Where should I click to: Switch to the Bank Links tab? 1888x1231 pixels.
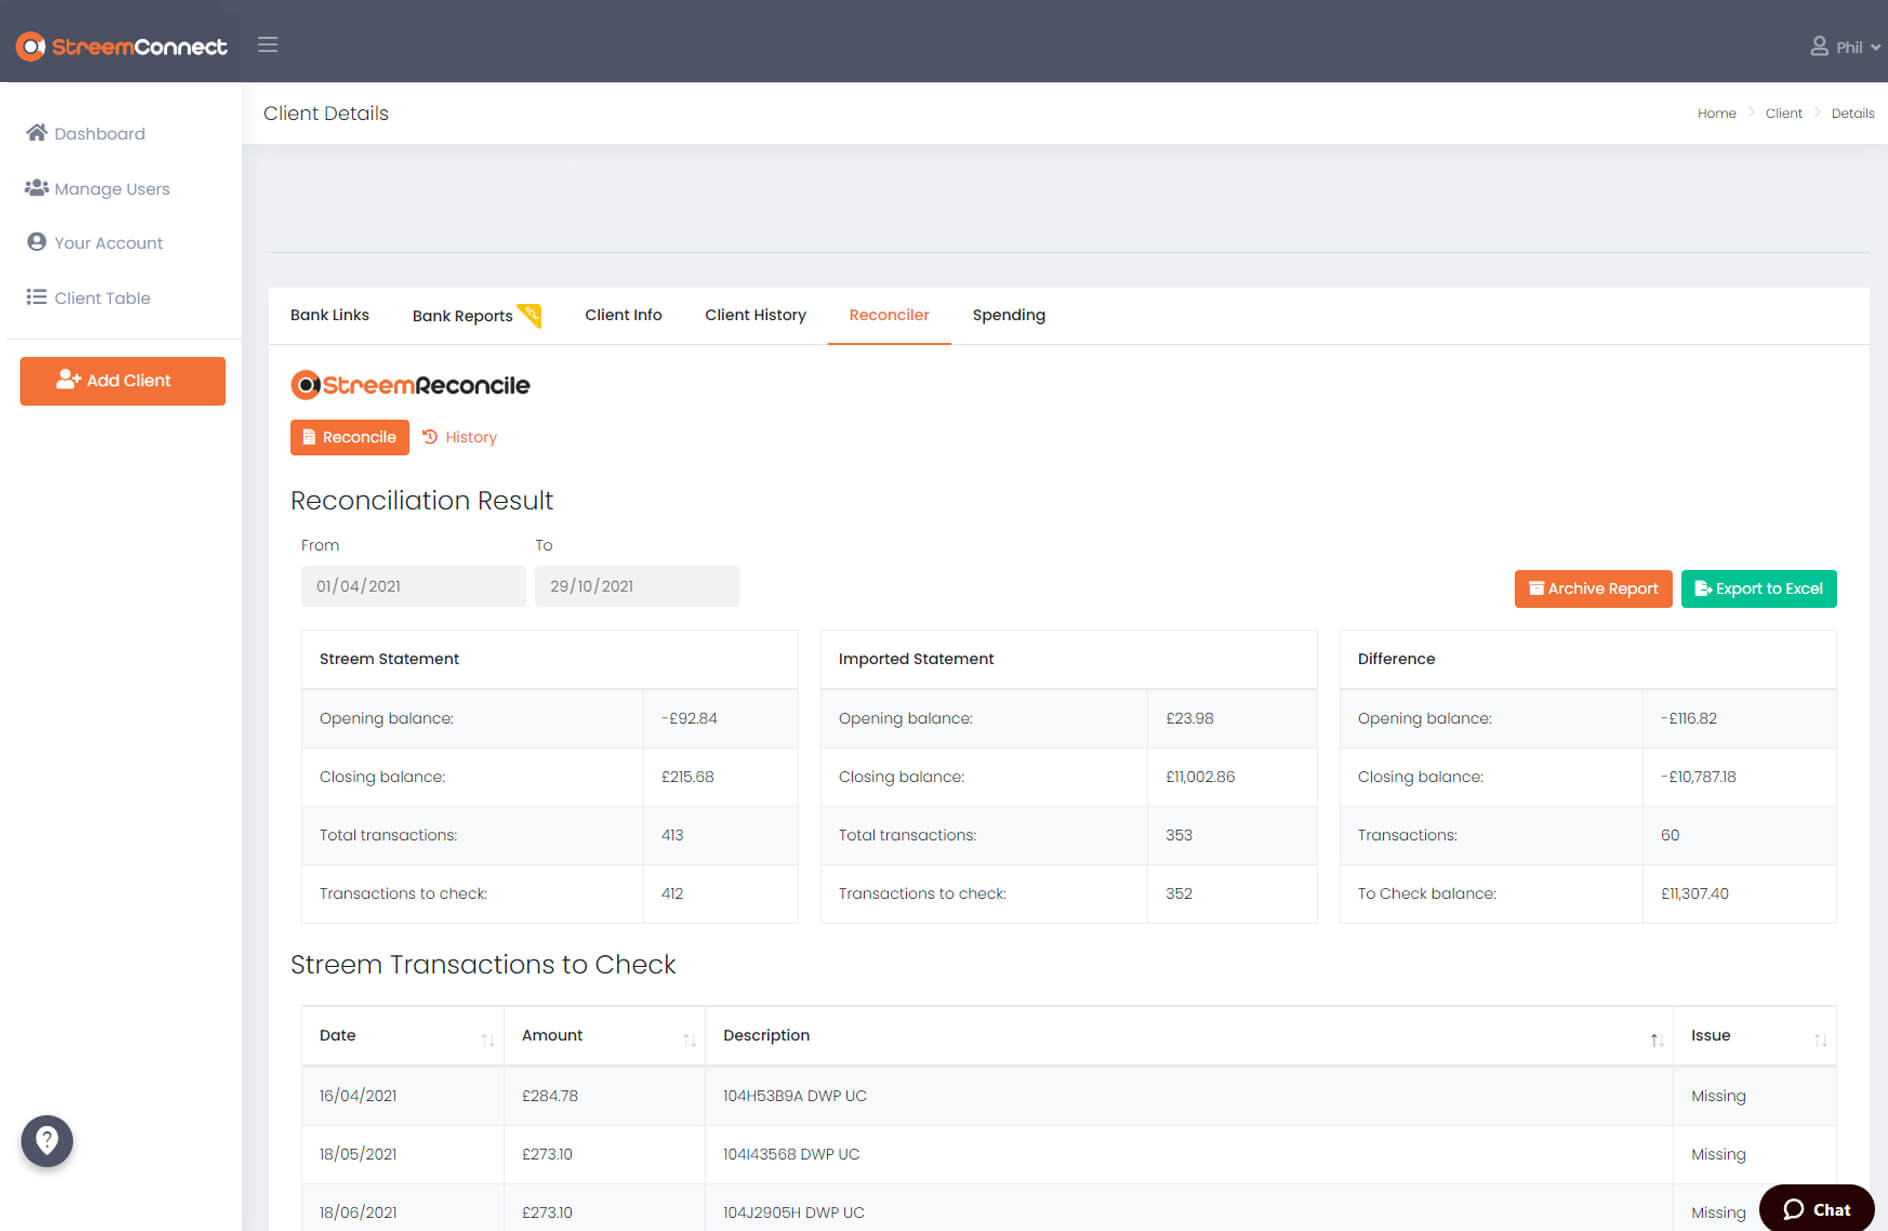(x=330, y=315)
